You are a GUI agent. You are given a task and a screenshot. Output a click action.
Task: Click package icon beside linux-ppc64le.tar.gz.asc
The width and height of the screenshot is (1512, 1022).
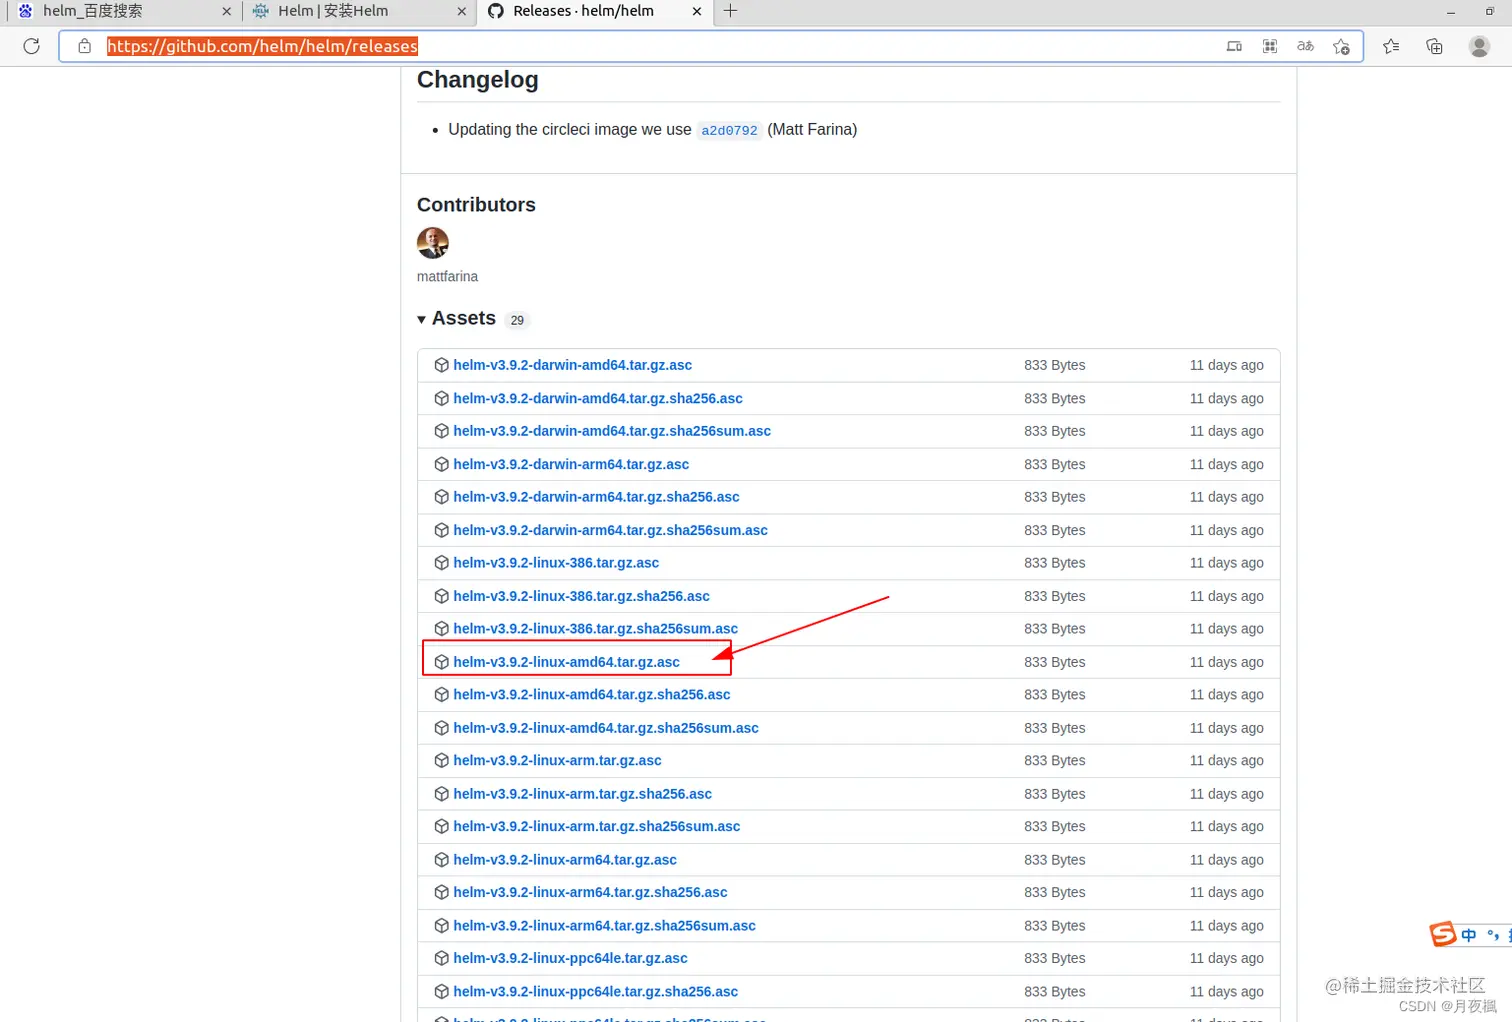pos(441,958)
